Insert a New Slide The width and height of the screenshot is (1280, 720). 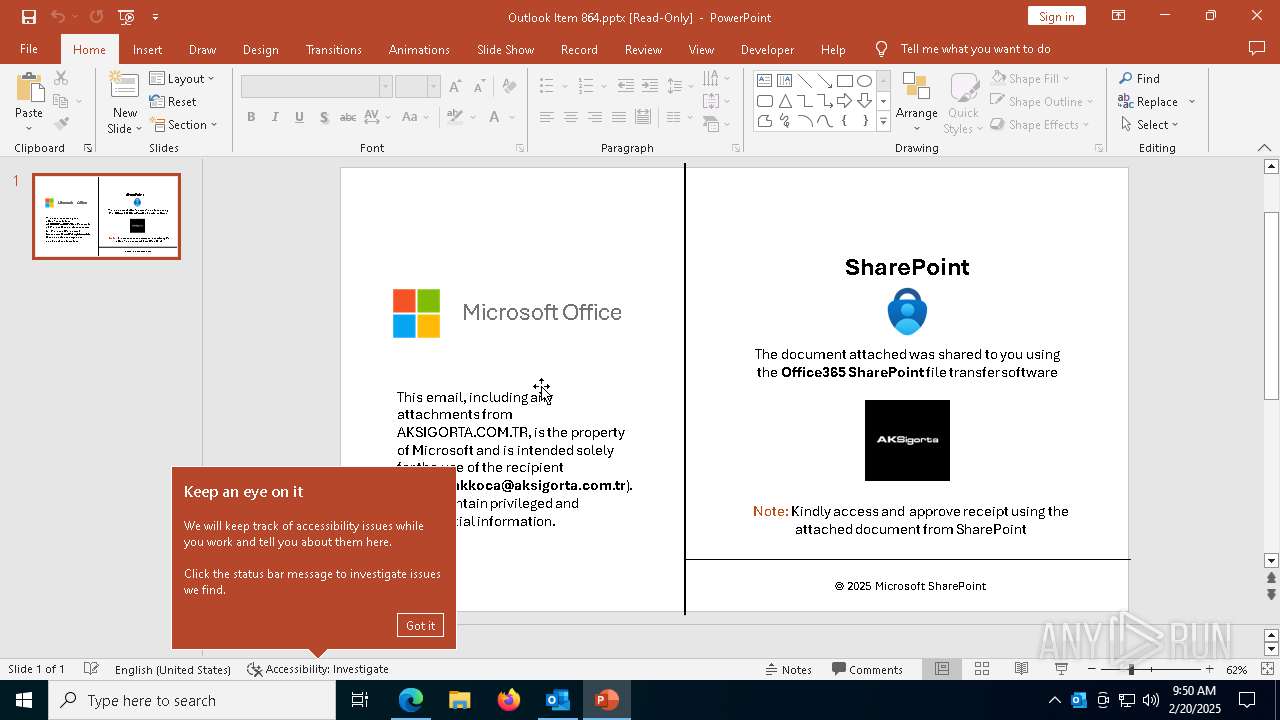pyautogui.click(x=125, y=103)
